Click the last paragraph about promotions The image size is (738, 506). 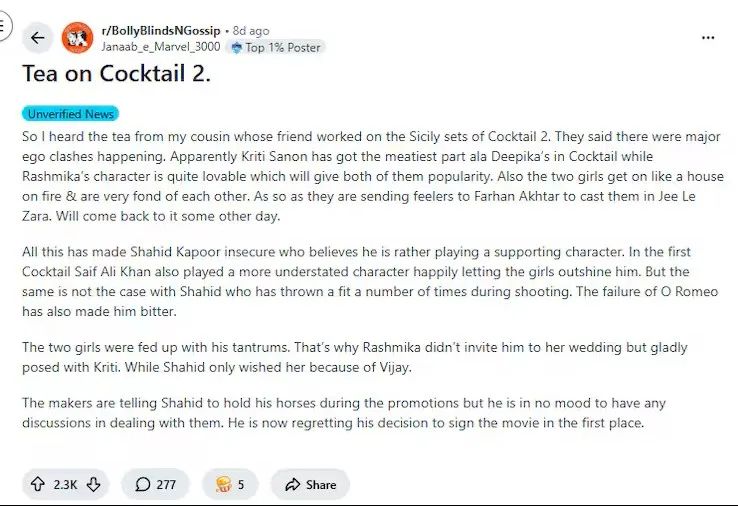[x=368, y=413]
